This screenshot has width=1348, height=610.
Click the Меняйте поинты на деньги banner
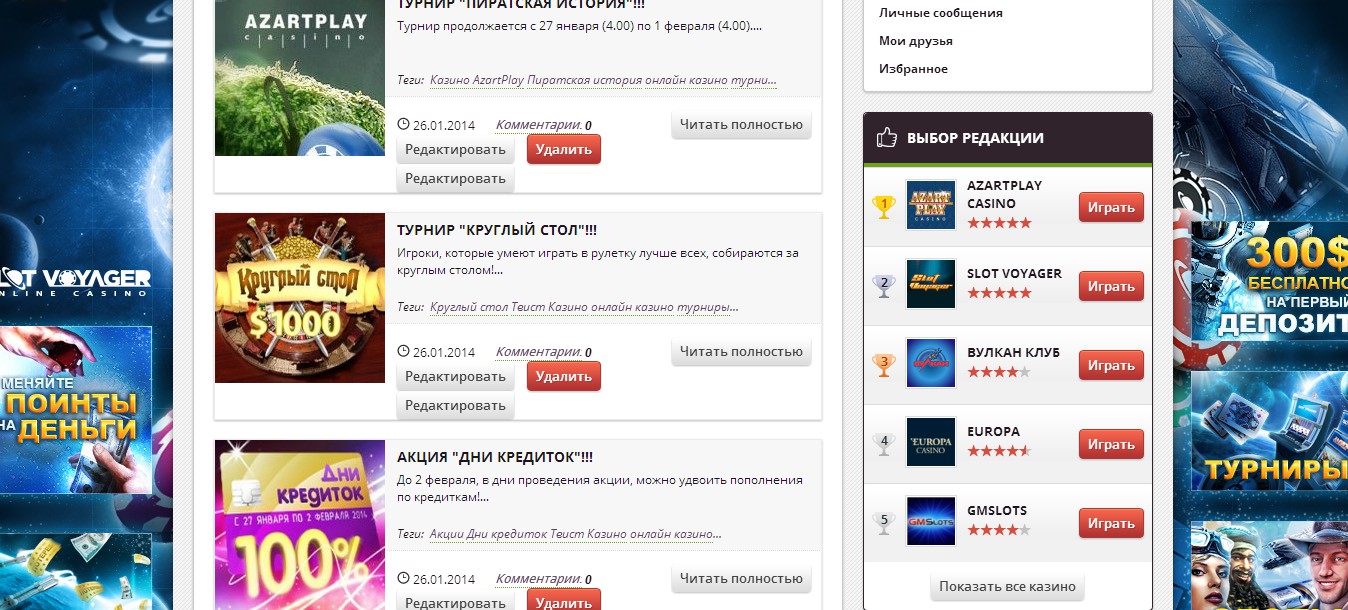point(76,410)
